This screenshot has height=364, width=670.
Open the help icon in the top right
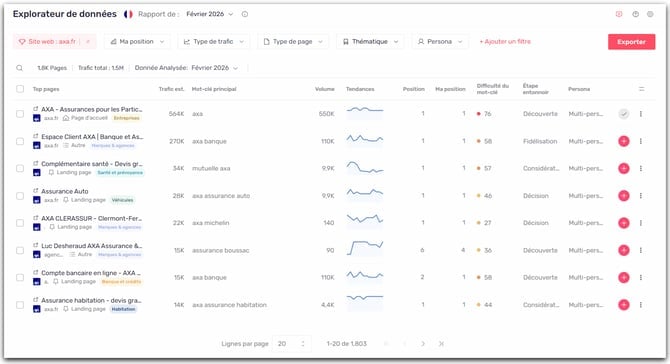[x=636, y=14]
